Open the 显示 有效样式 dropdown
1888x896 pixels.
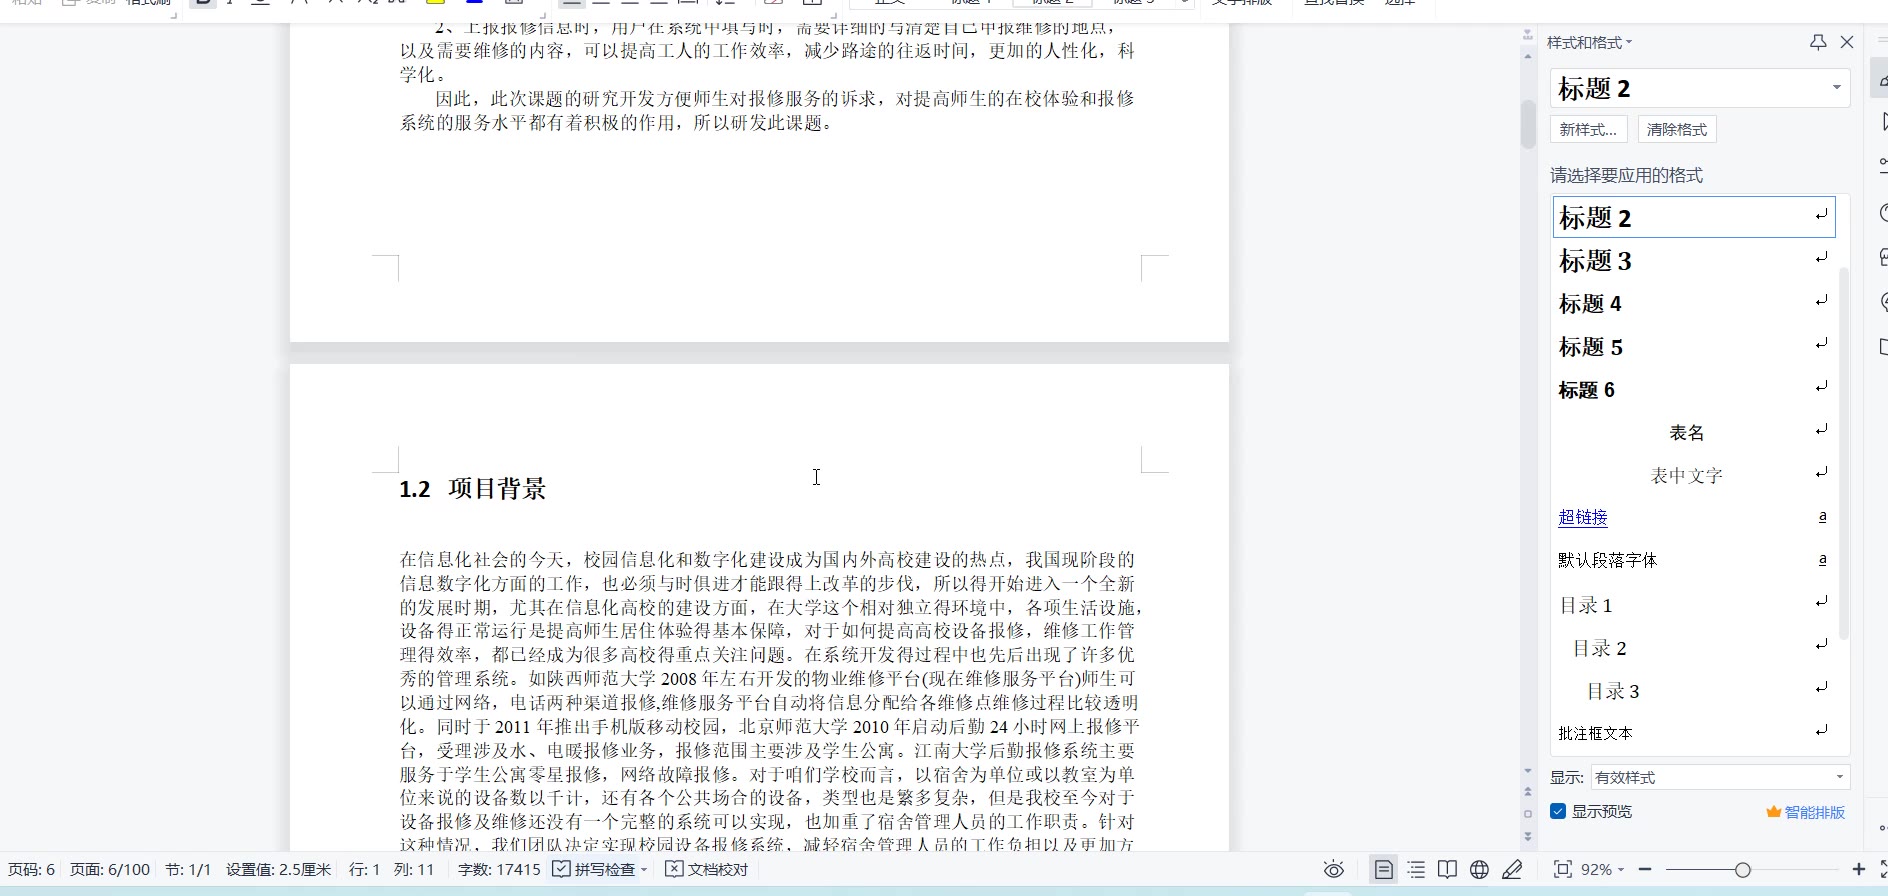(1720, 777)
